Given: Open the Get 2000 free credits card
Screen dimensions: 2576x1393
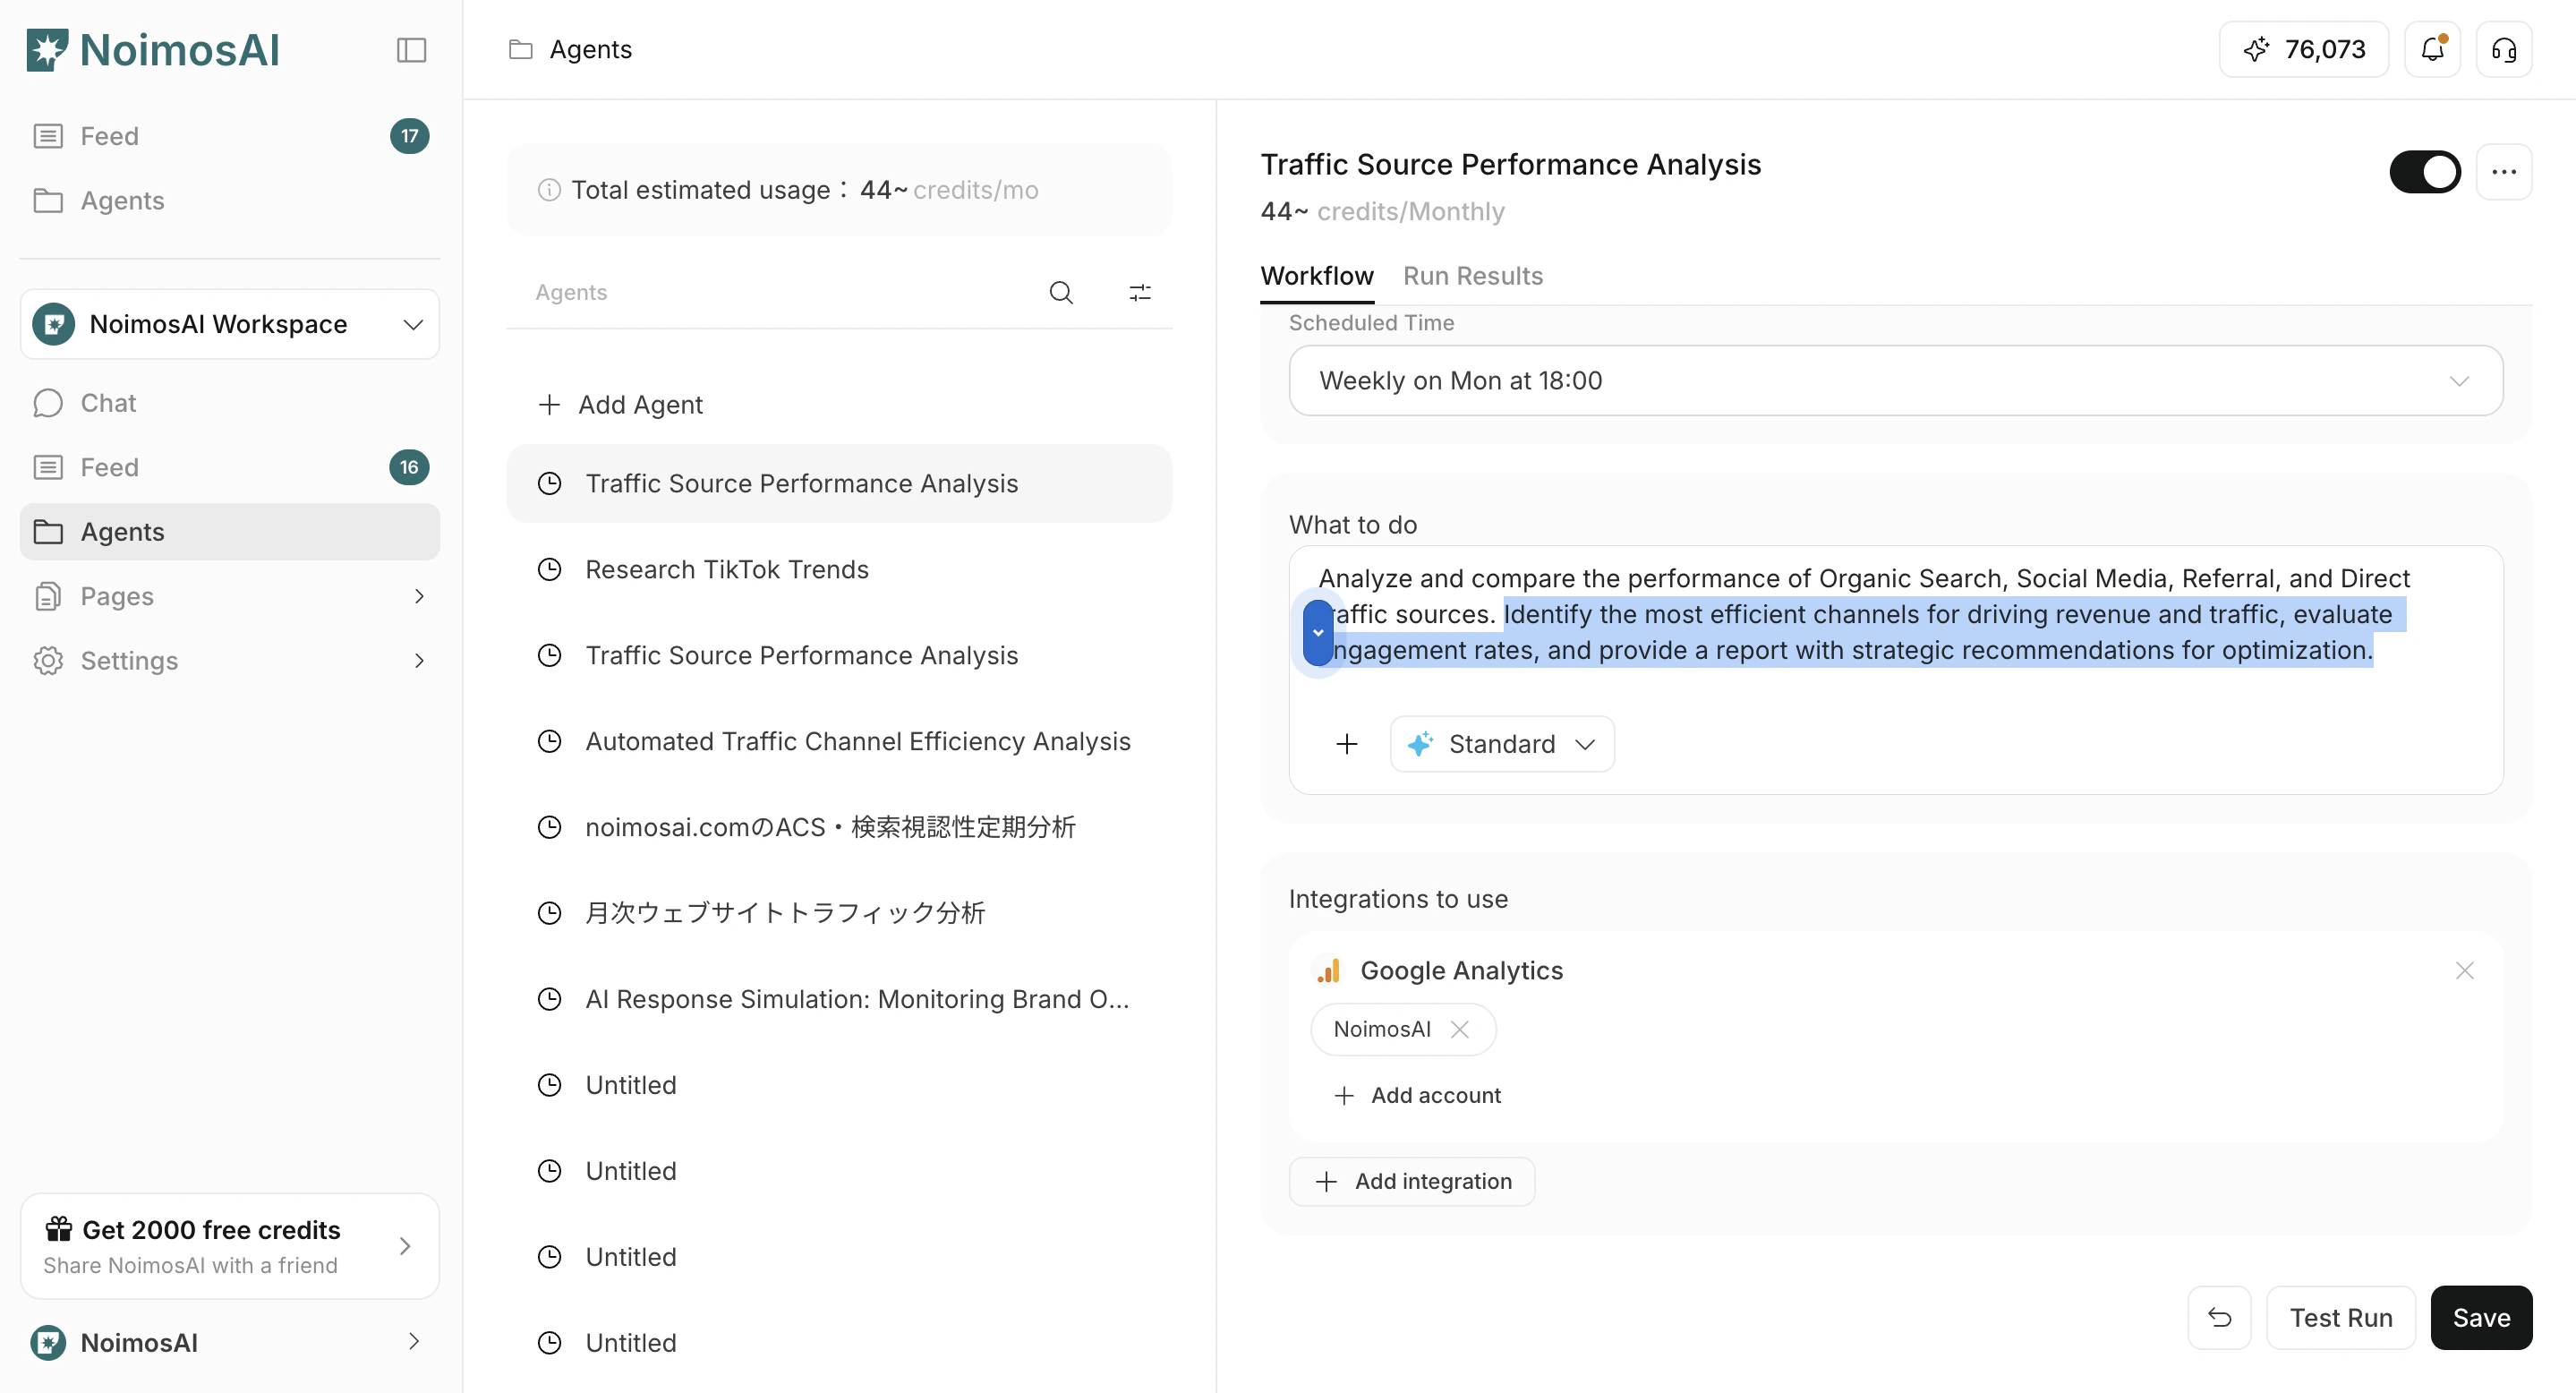Looking at the screenshot, I should (230, 1246).
